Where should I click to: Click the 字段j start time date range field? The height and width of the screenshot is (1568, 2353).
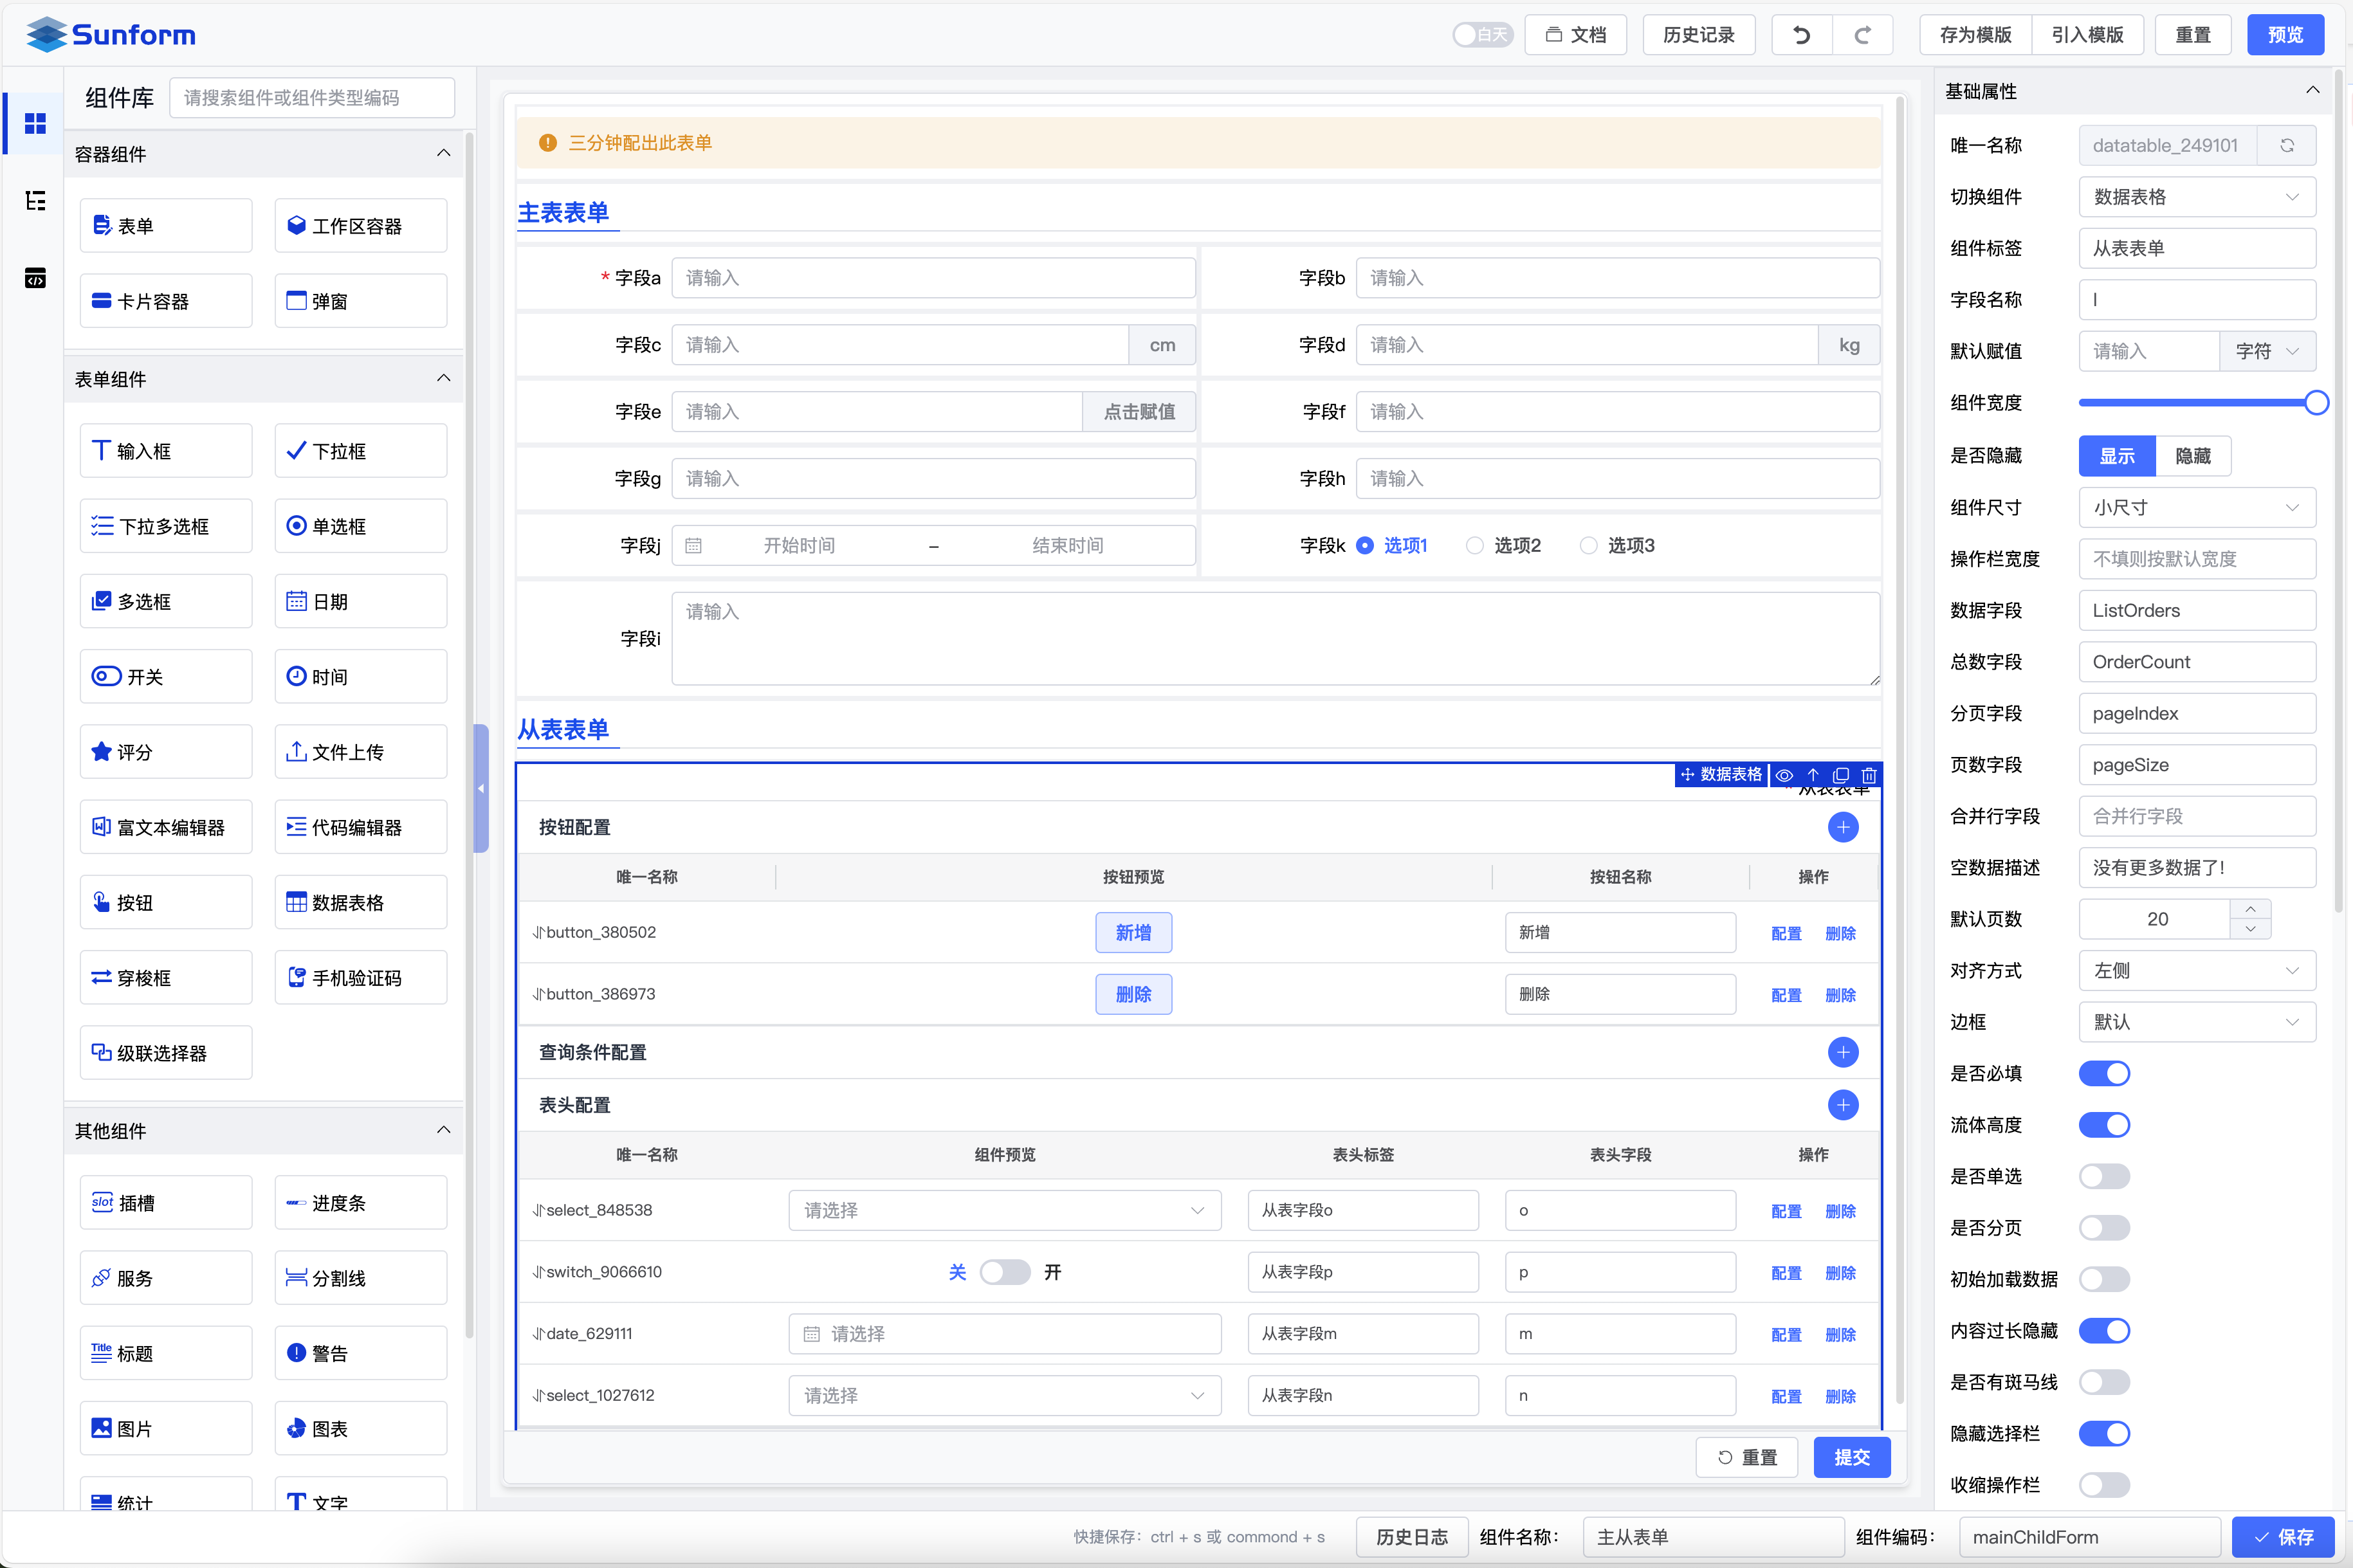799,545
